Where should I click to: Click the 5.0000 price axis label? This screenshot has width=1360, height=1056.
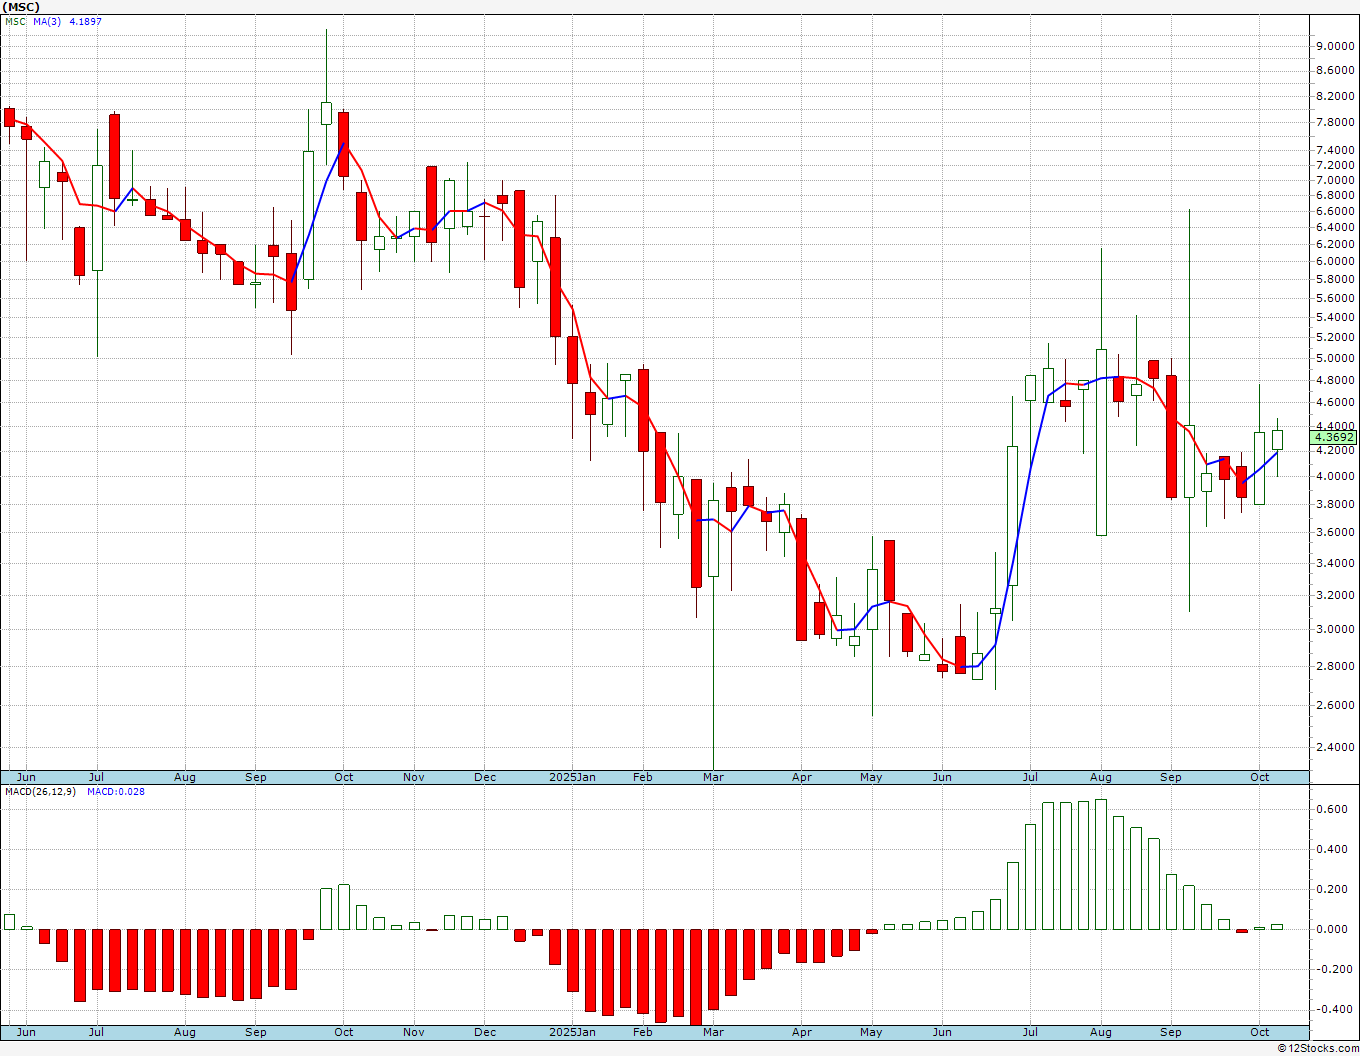[1337, 358]
